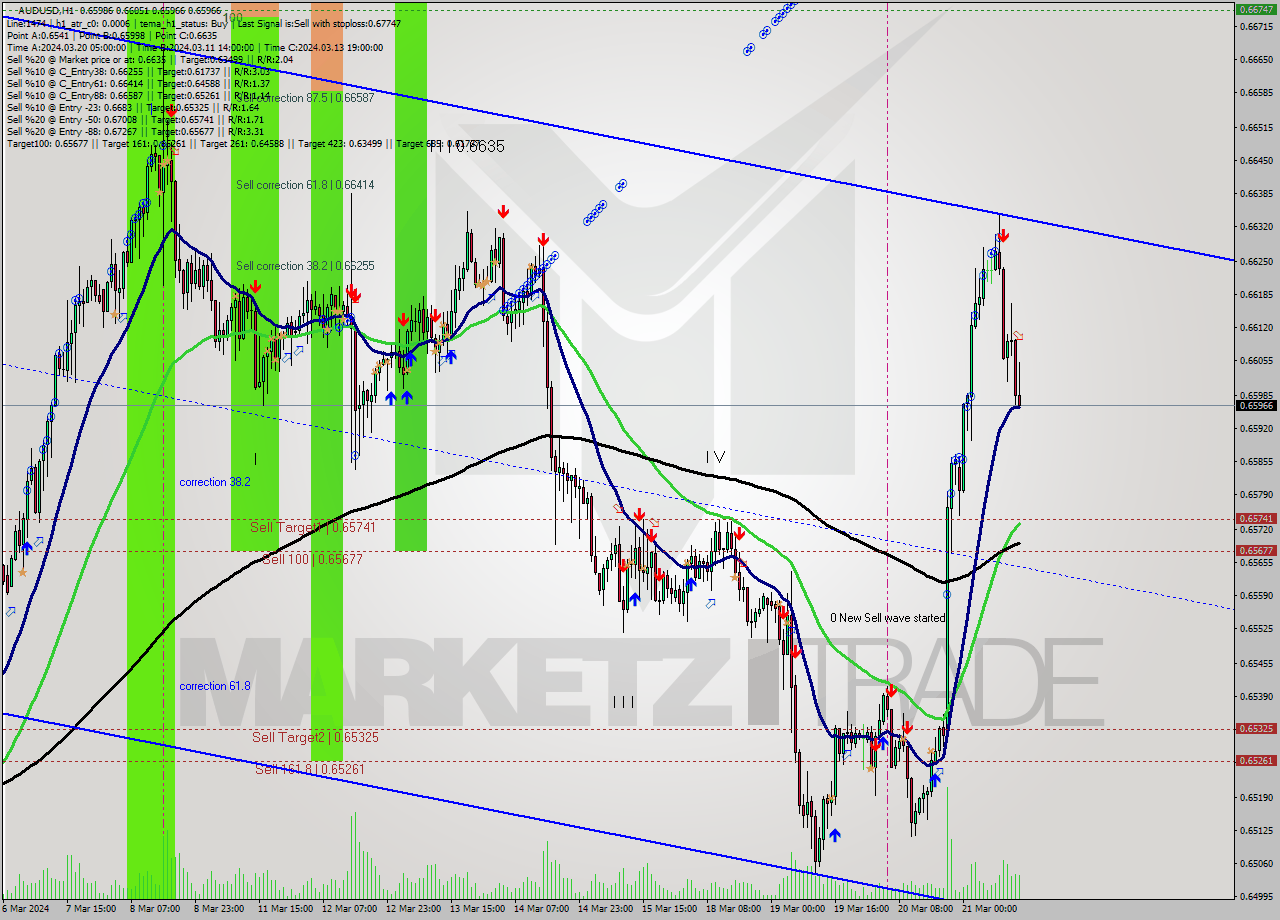
Task: Select the 'Sell correction 38.2 | 0.65255' label
Action: [305, 266]
